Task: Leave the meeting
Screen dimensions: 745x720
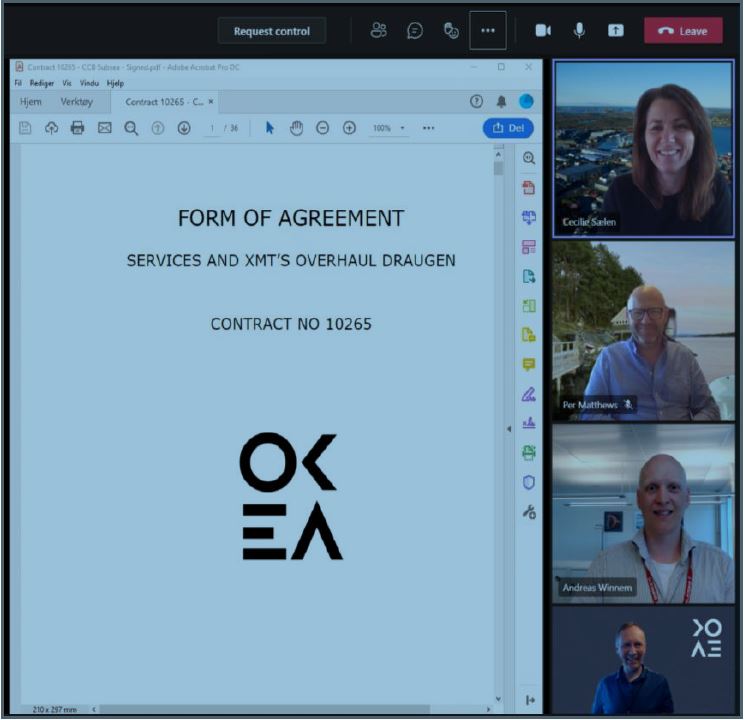Action: tap(683, 31)
